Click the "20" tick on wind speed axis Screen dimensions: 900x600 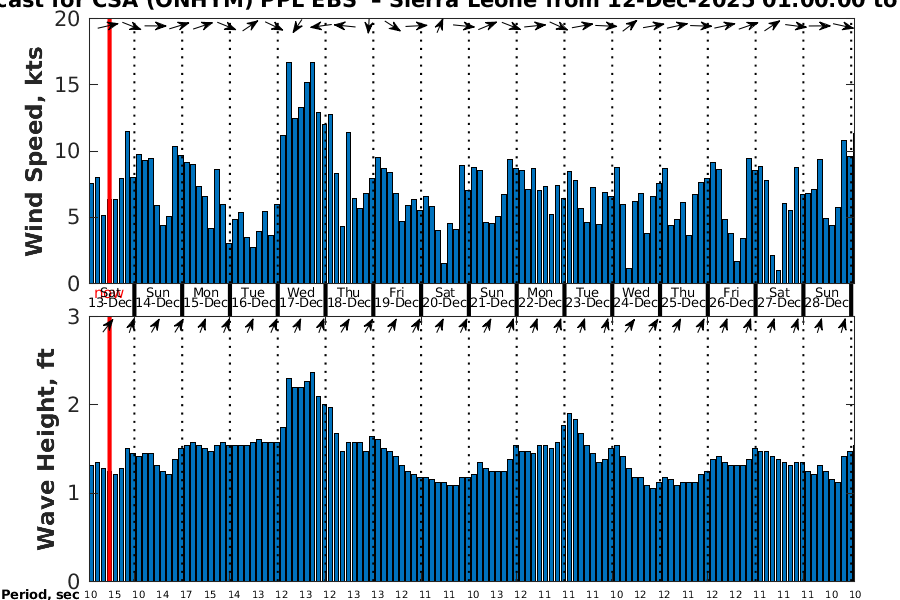68,19
